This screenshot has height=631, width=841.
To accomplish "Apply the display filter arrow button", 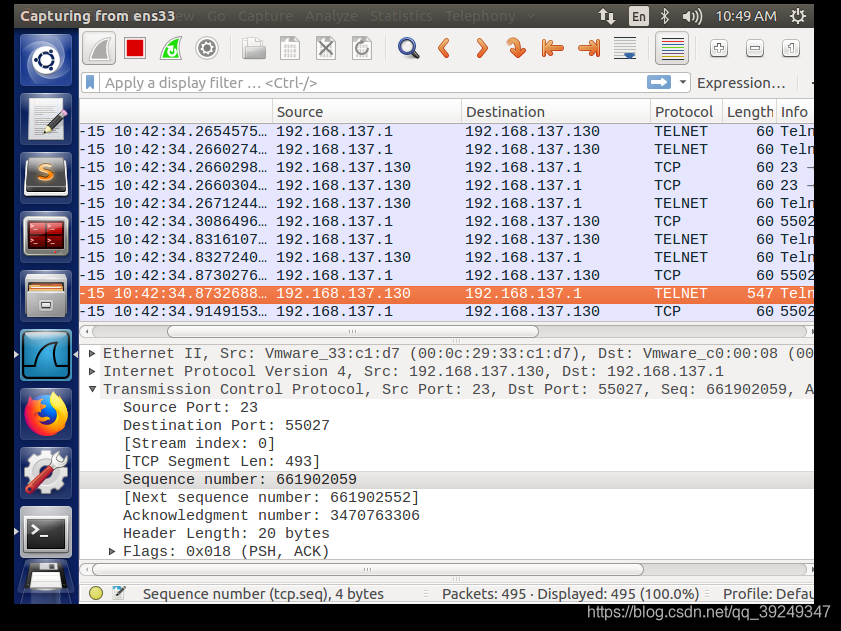I will (659, 82).
